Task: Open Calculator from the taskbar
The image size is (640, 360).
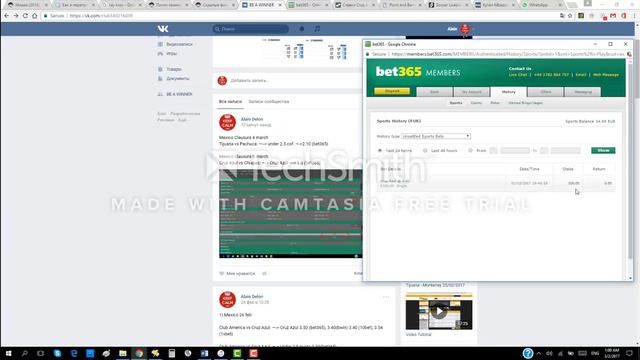Action: pyautogui.click(x=172, y=353)
